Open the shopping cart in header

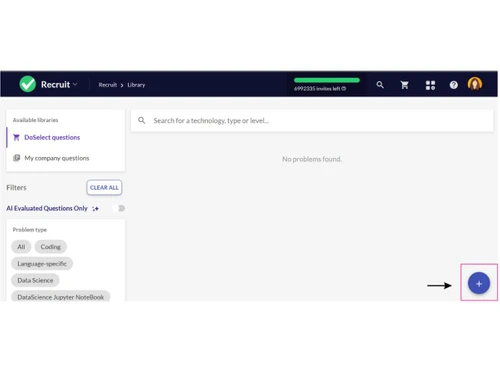click(x=405, y=85)
